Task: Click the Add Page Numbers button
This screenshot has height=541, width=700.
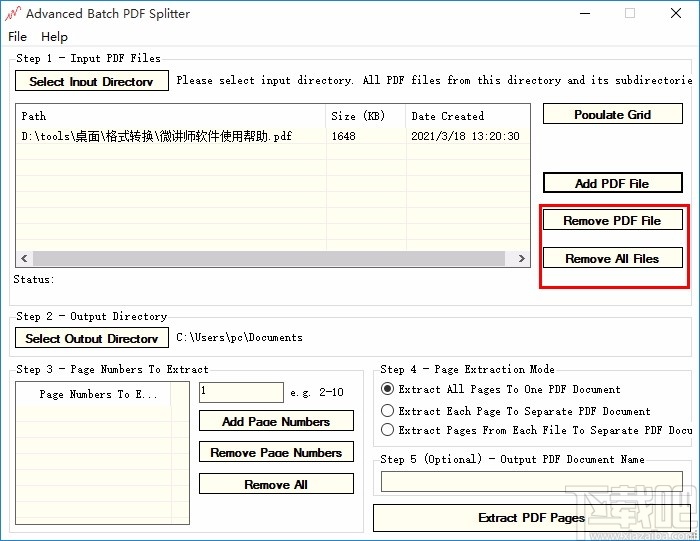Action: coord(276,421)
